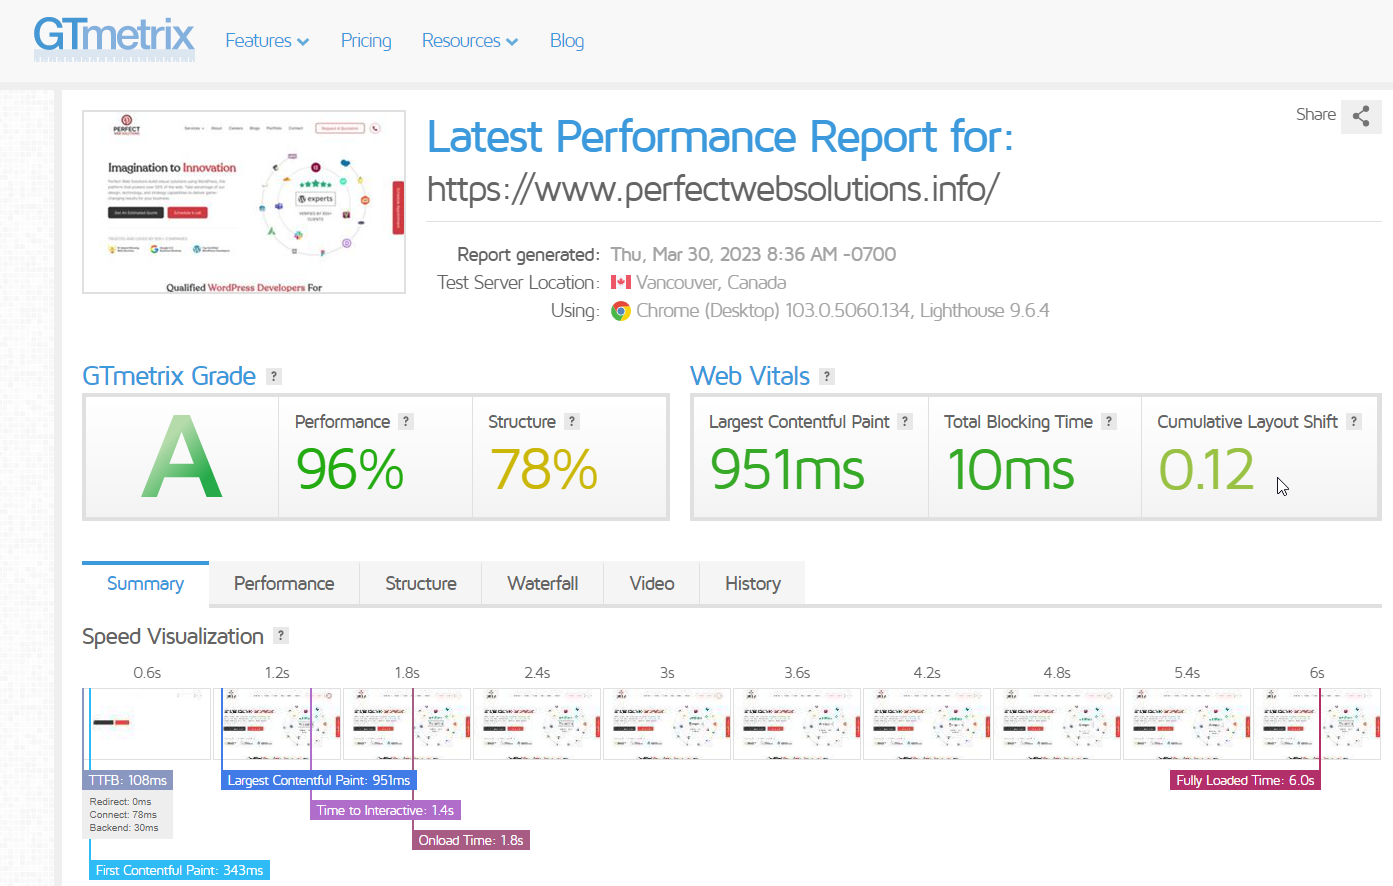Click the 78% structure score
The width and height of the screenshot is (1393, 886).
point(543,469)
